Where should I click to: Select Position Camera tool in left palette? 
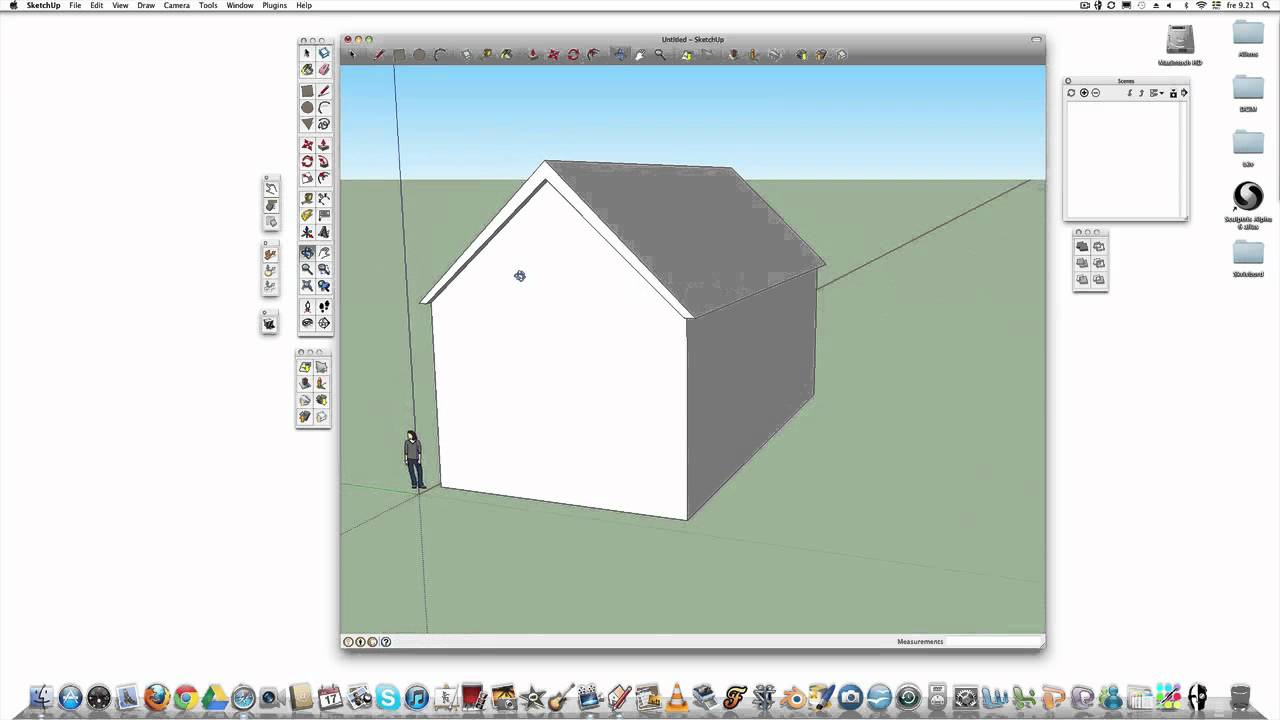[307, 307]
